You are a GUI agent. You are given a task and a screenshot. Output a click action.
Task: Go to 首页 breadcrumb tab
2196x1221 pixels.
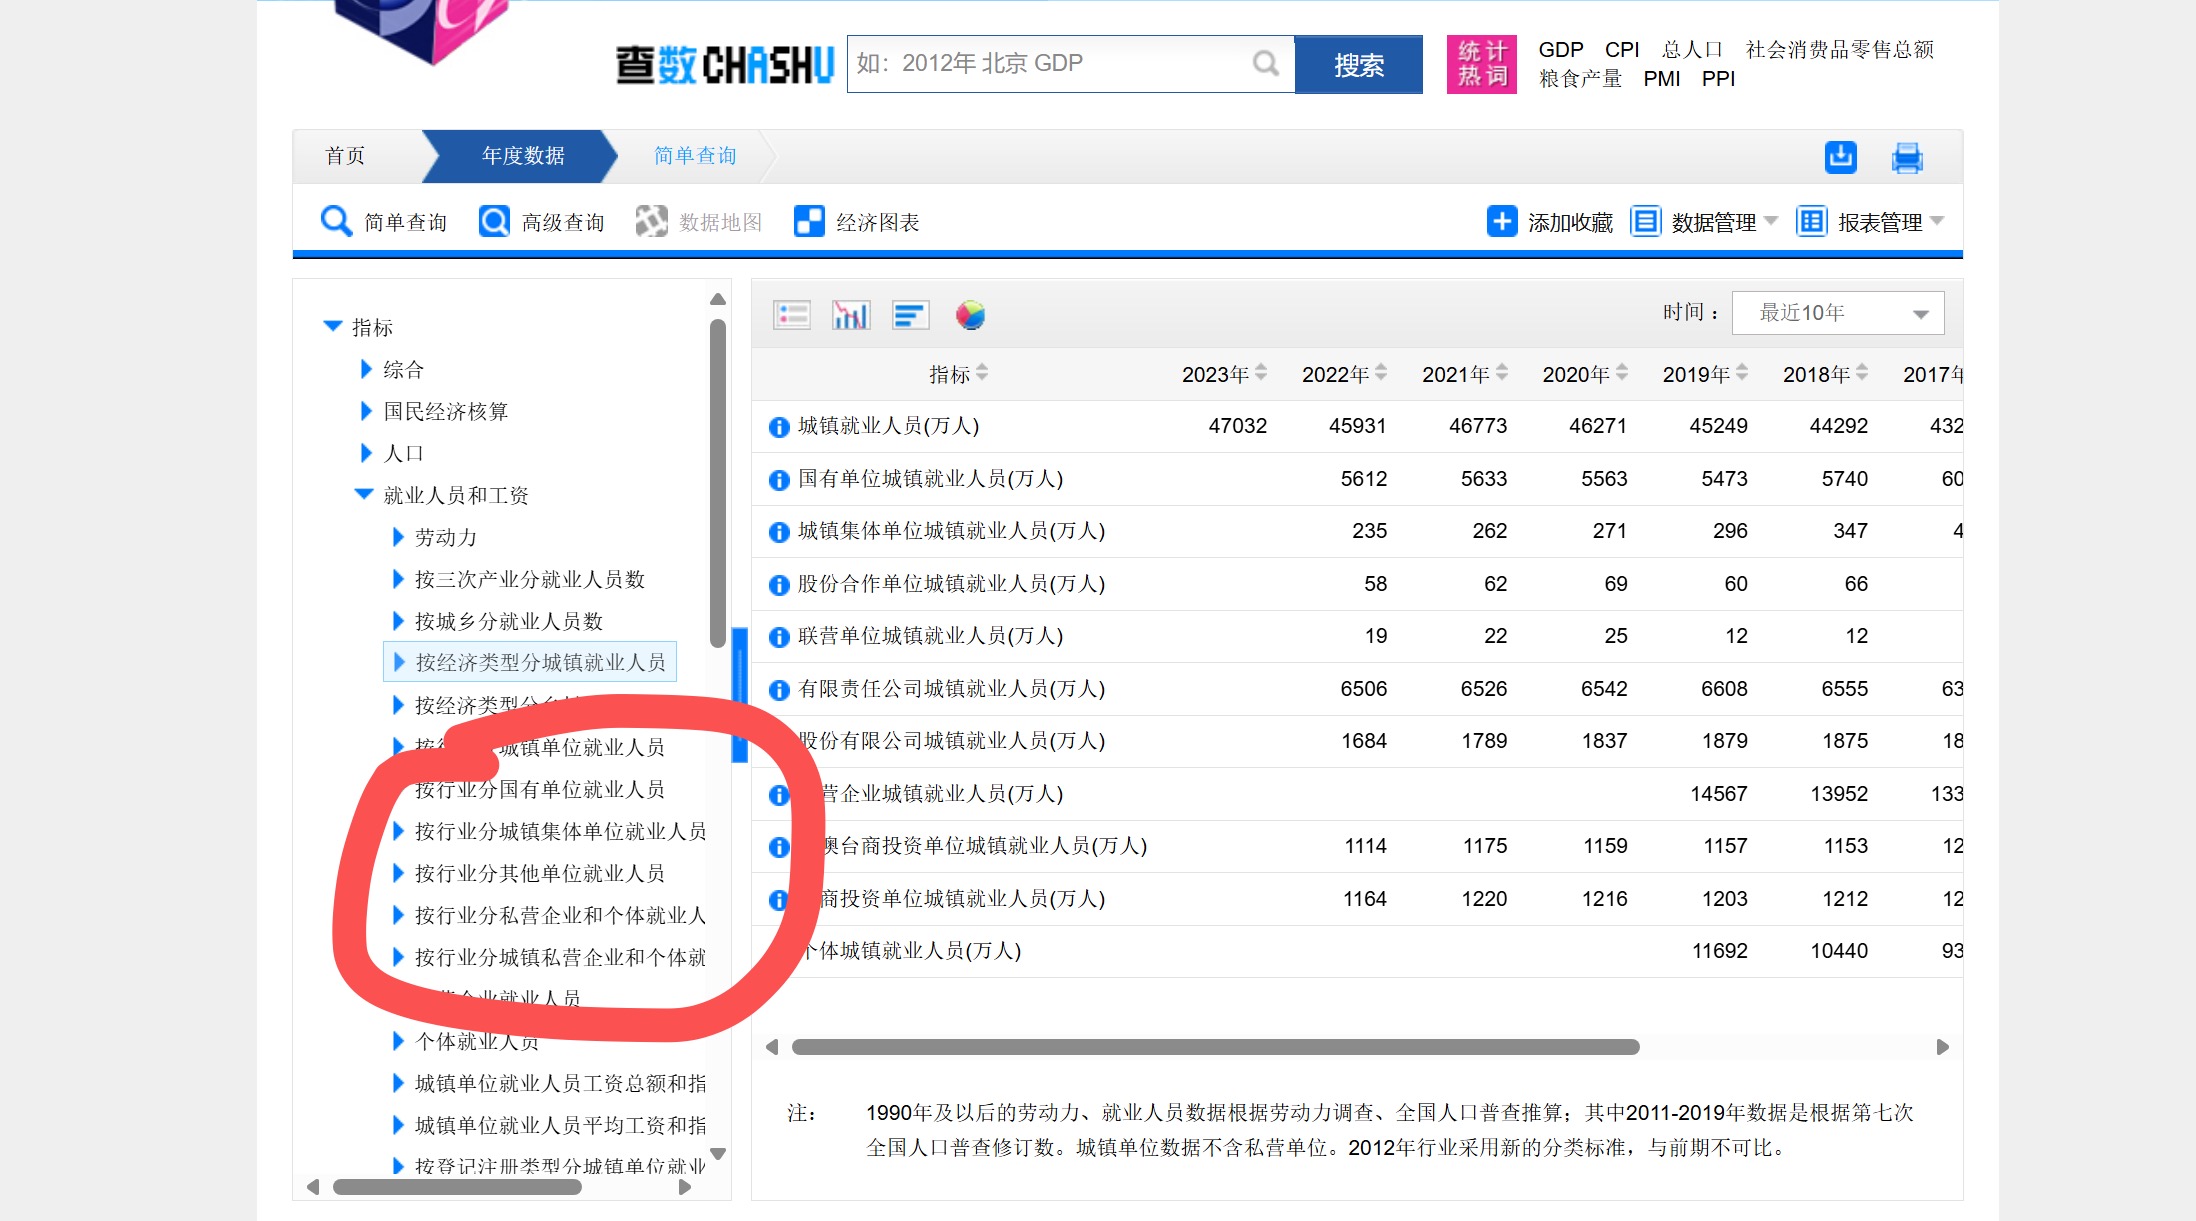click(345, 156)
